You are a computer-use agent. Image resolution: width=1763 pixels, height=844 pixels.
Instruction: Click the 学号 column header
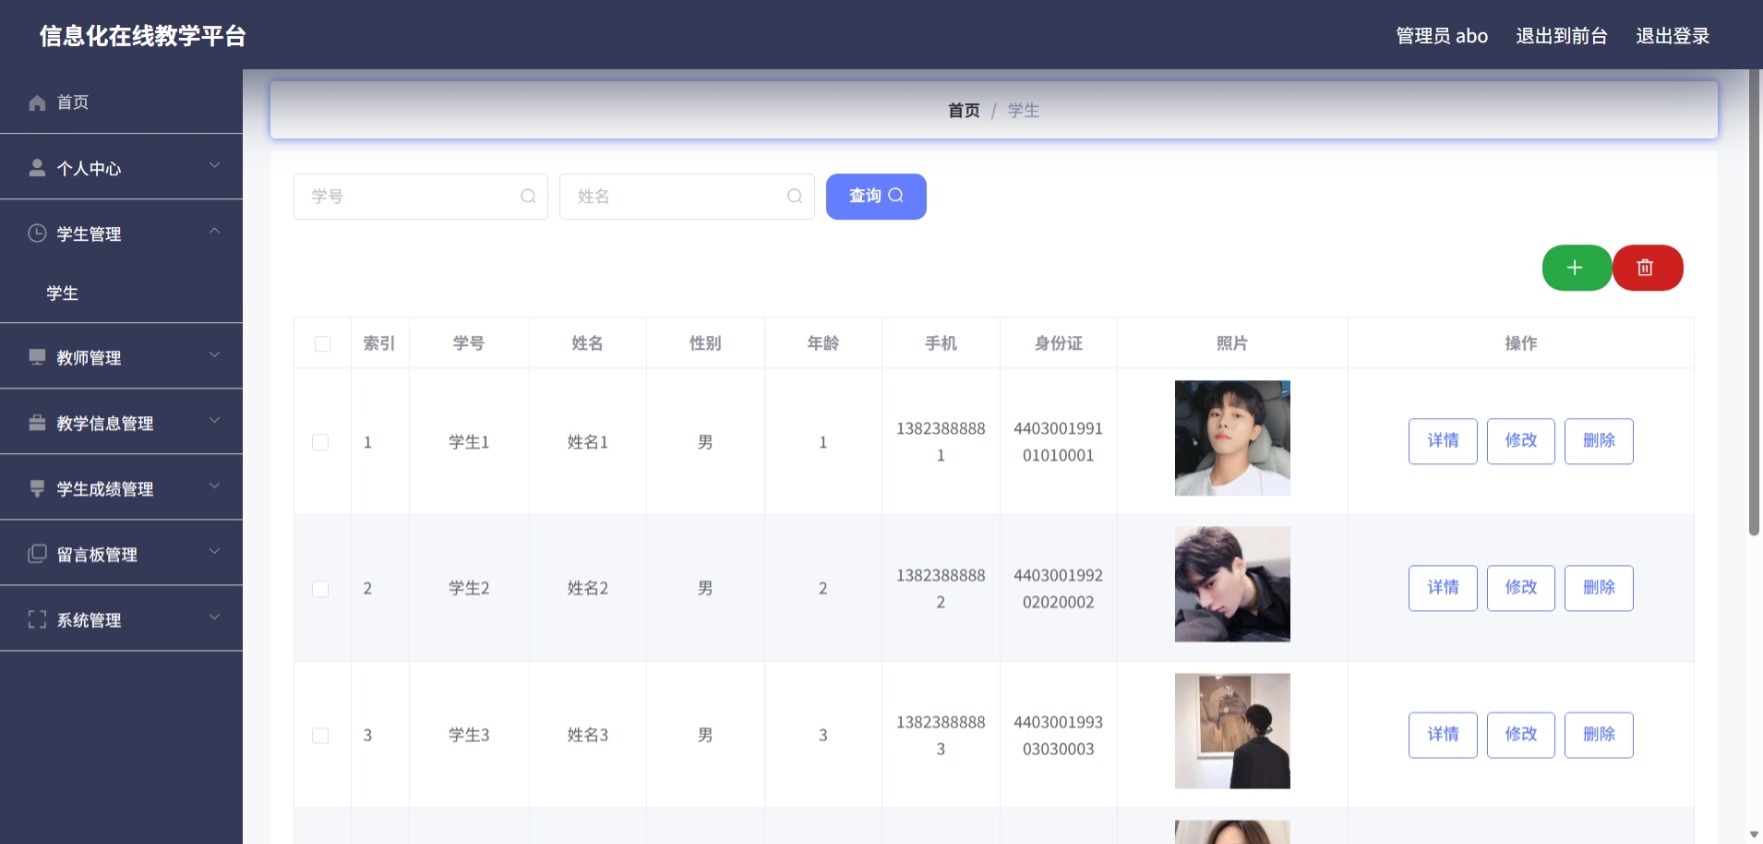coord(468,343)
